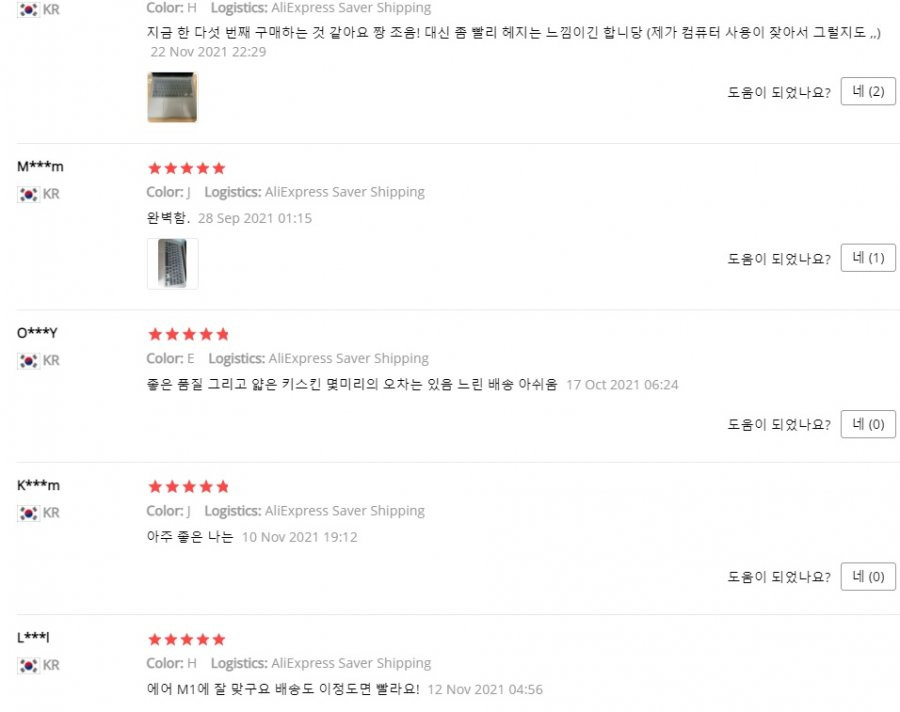This screenshot has width=900, height=712.
Task: Select reviewer name O***Y
Action: click(37, 332)
